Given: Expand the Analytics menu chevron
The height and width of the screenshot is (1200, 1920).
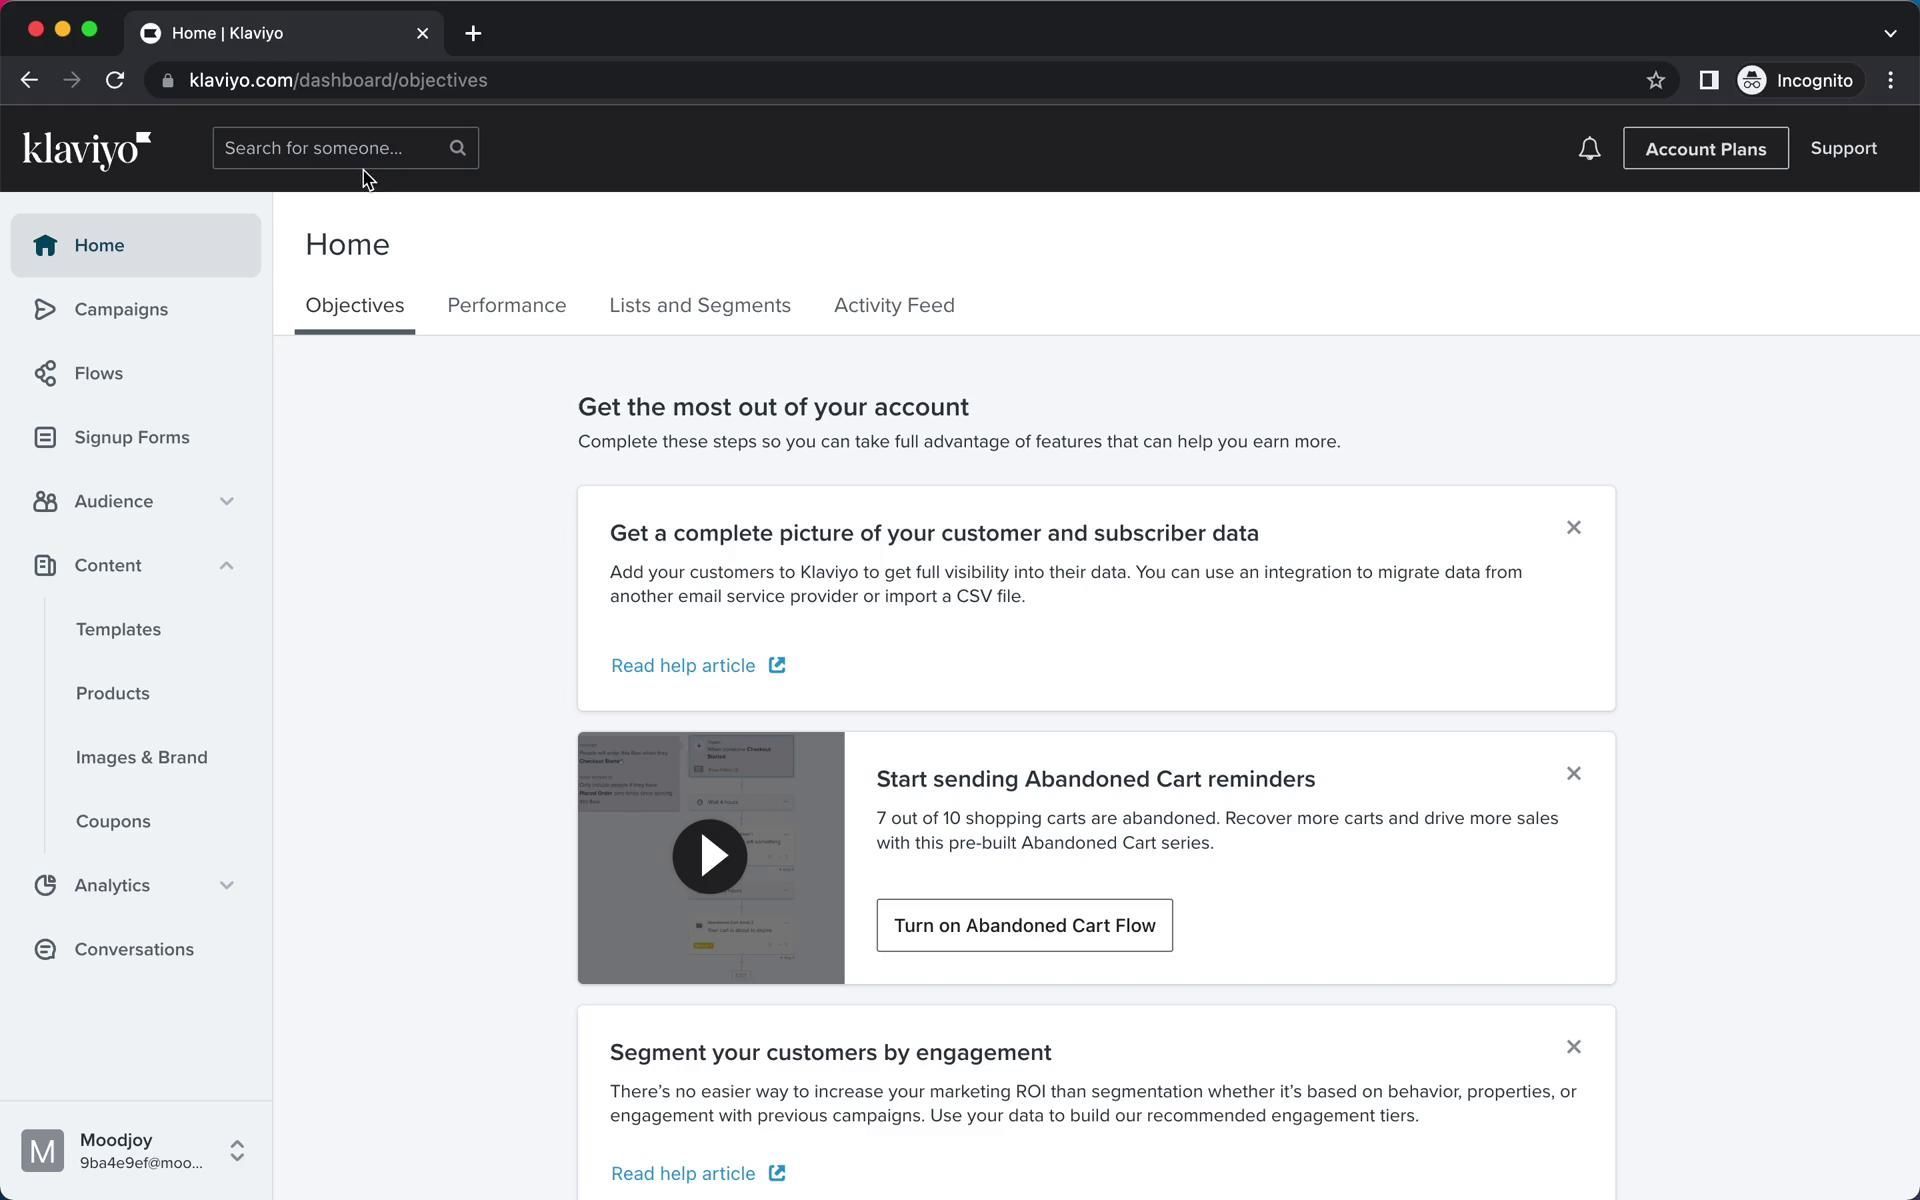Looking at the screenshot, I should 227,885.
